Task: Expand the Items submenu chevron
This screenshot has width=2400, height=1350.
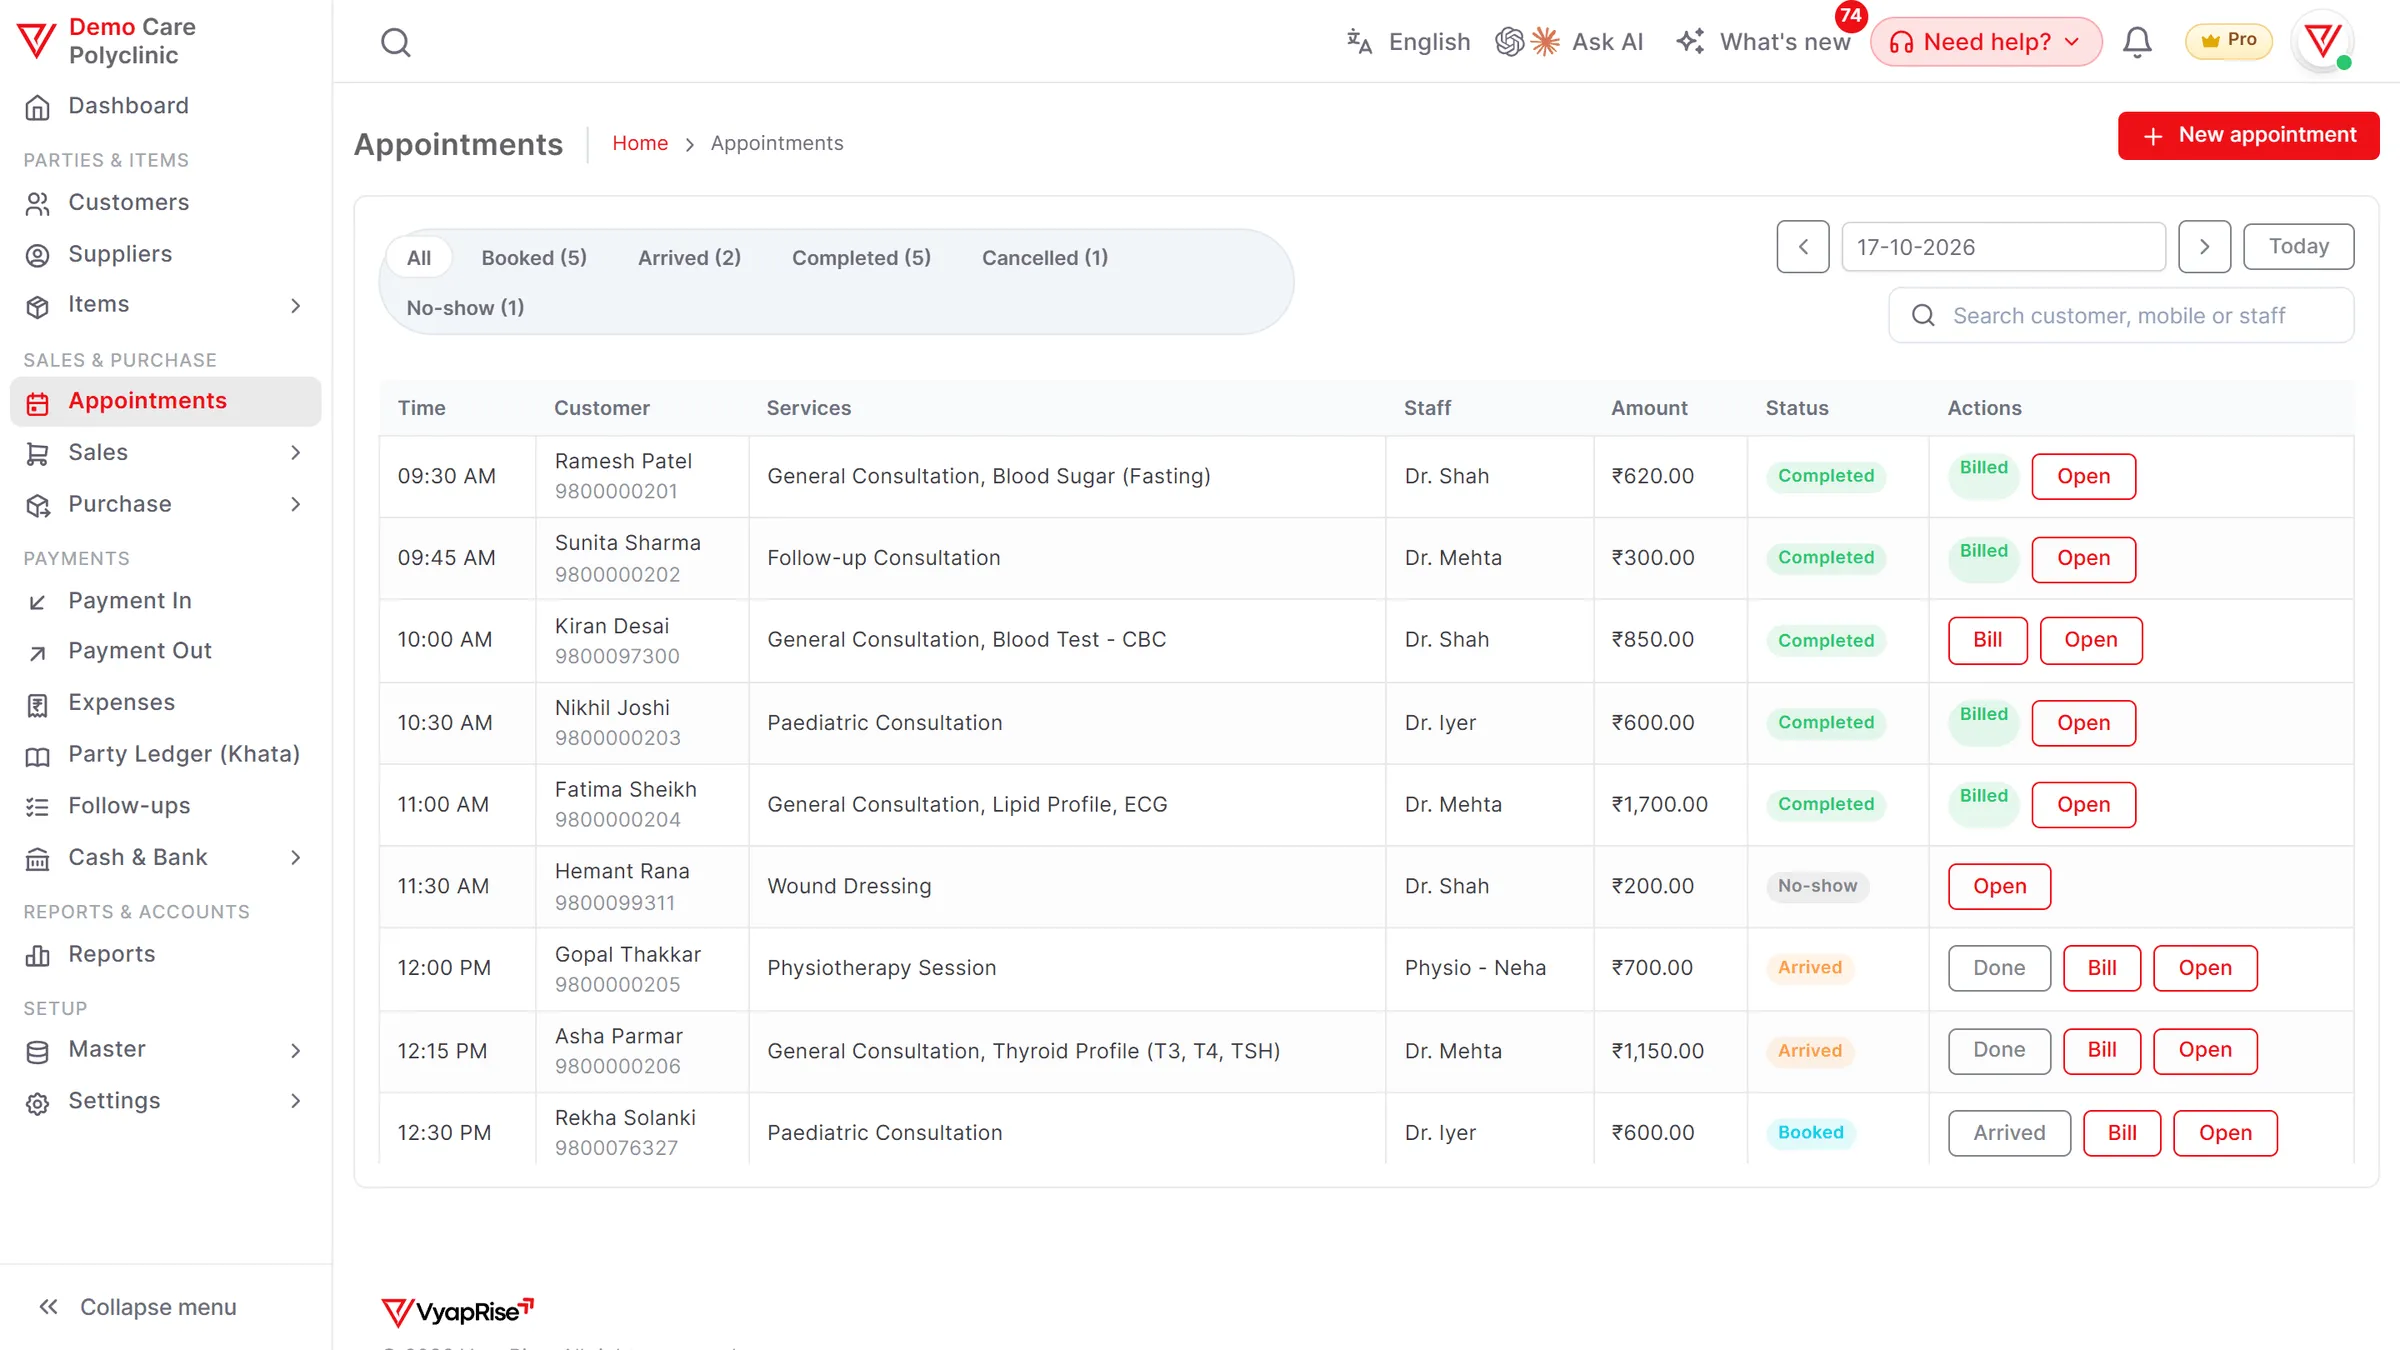Action: (295, 306)
